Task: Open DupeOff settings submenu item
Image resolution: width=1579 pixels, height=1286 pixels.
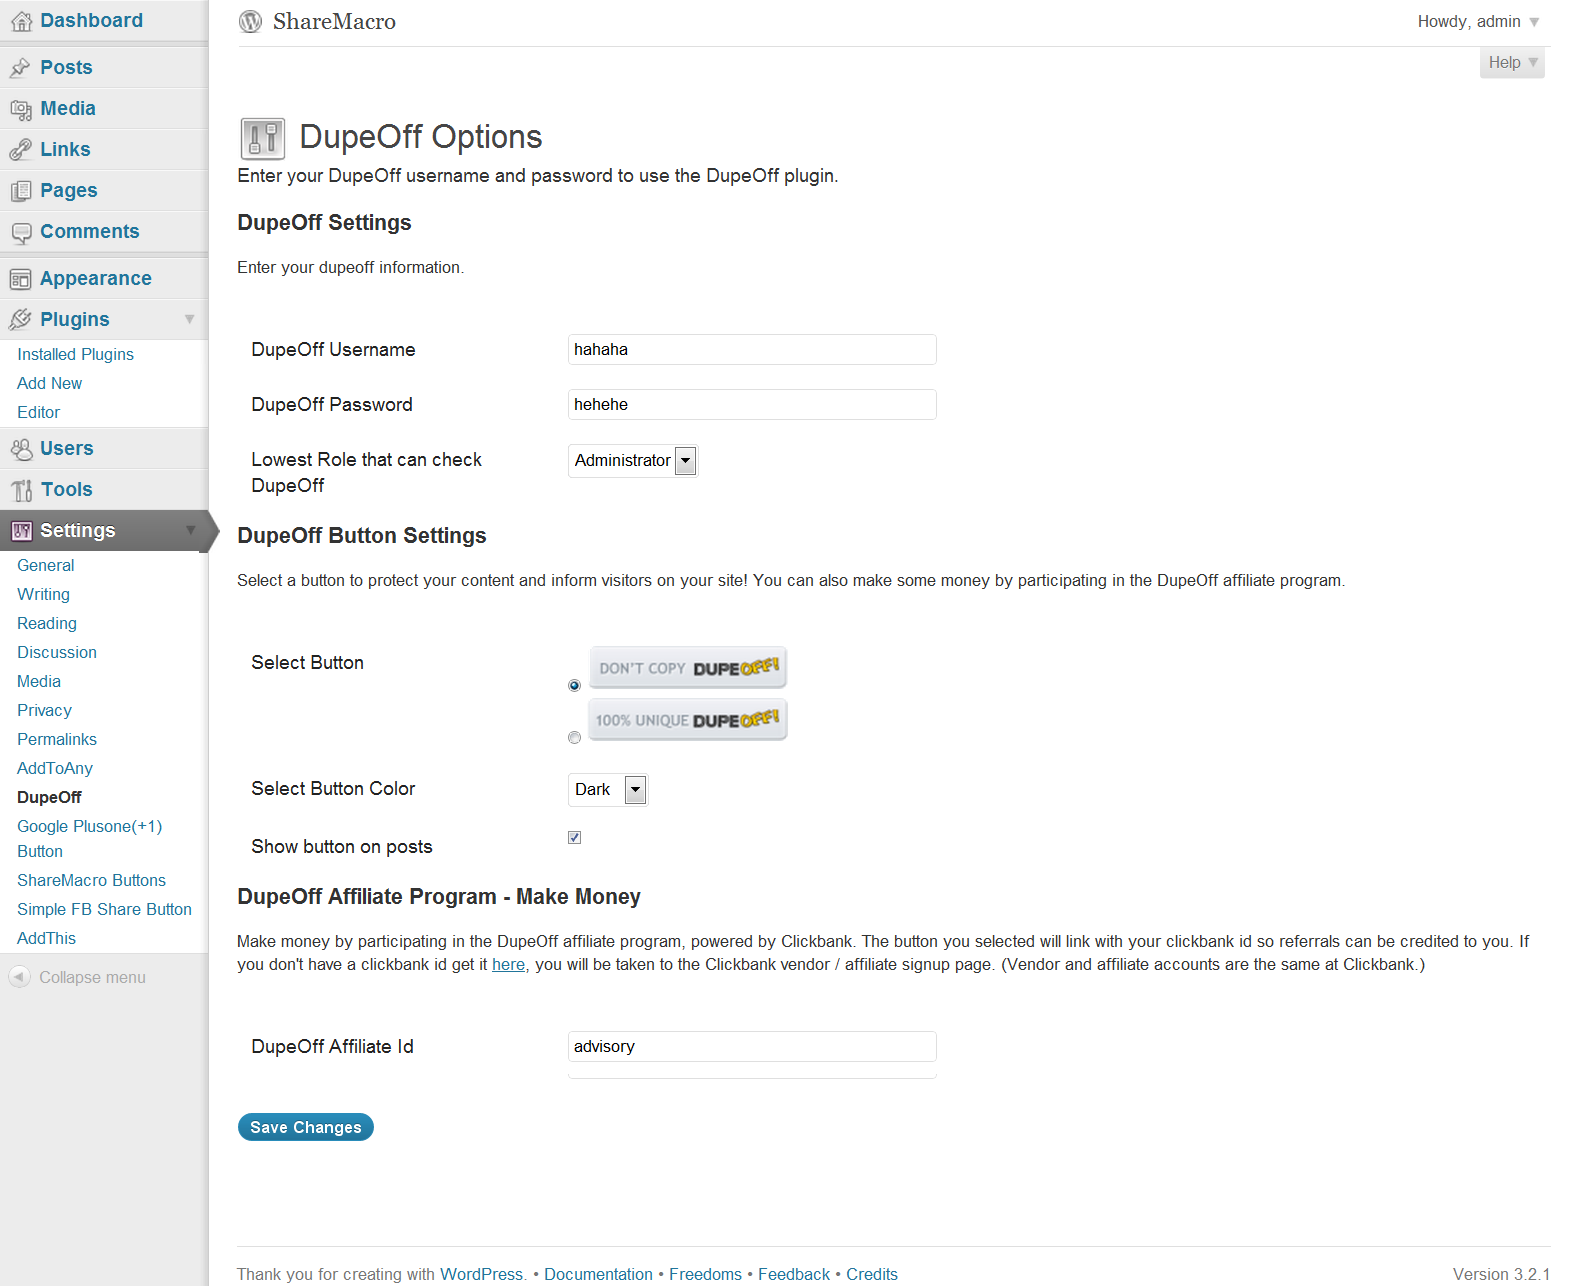Action: [x=50, y=797]
